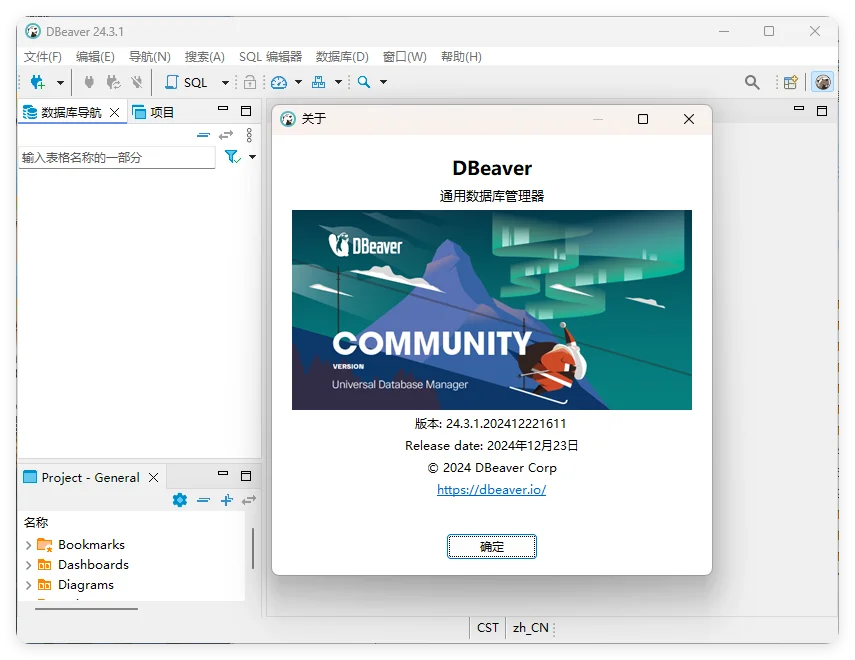
Task: Toggle link with editor in navigator
Action: point(226,134)
